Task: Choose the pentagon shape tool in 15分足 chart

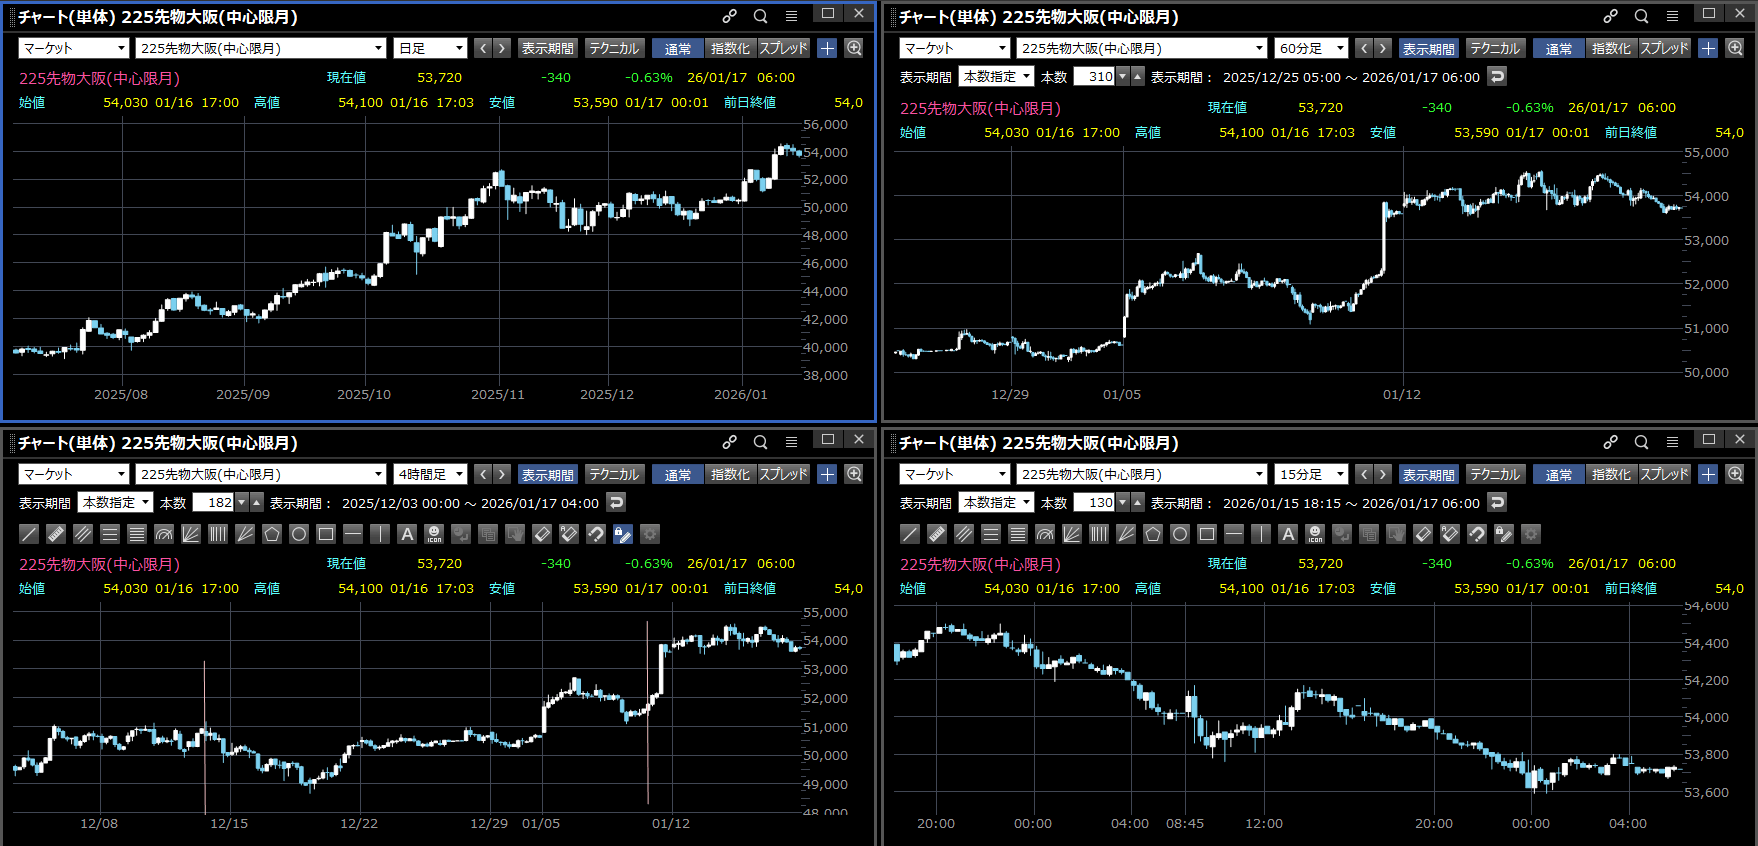Action: point(1153,534)
